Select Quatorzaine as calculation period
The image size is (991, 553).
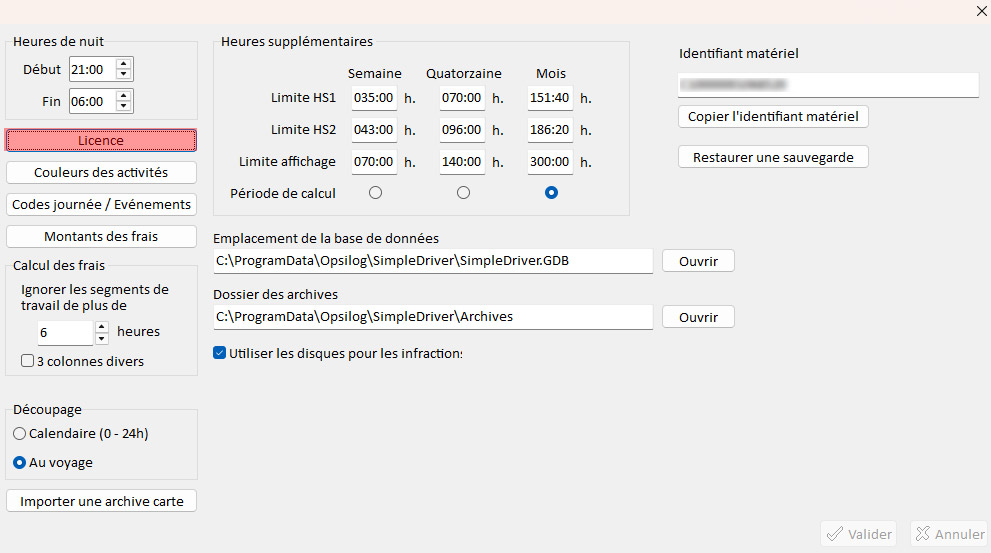pyautogui.click(x=463, y=193)
